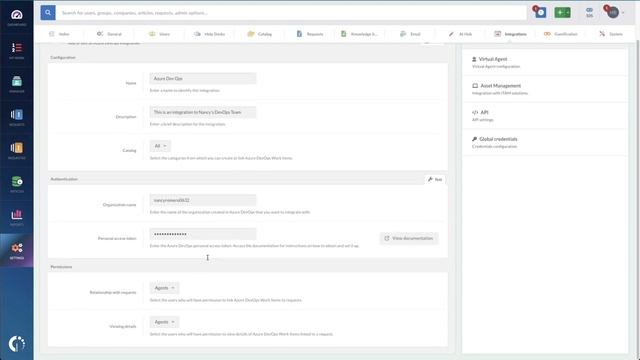The width and height of the screenshot is (640, 360).
Task: Click the View documentation button
Action: (409, 238)
